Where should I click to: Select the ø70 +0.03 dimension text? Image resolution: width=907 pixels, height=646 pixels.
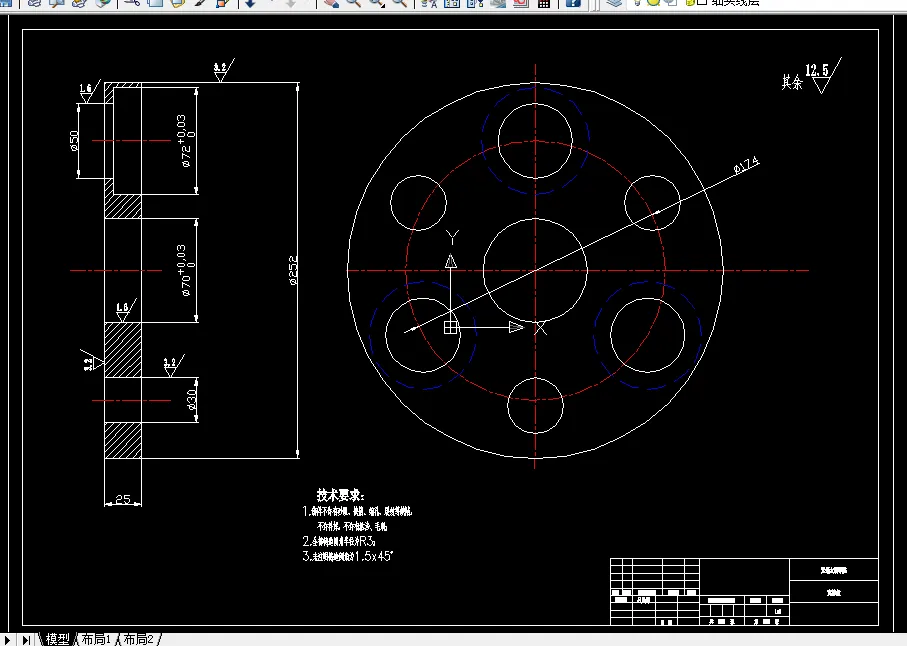[186, 270]
